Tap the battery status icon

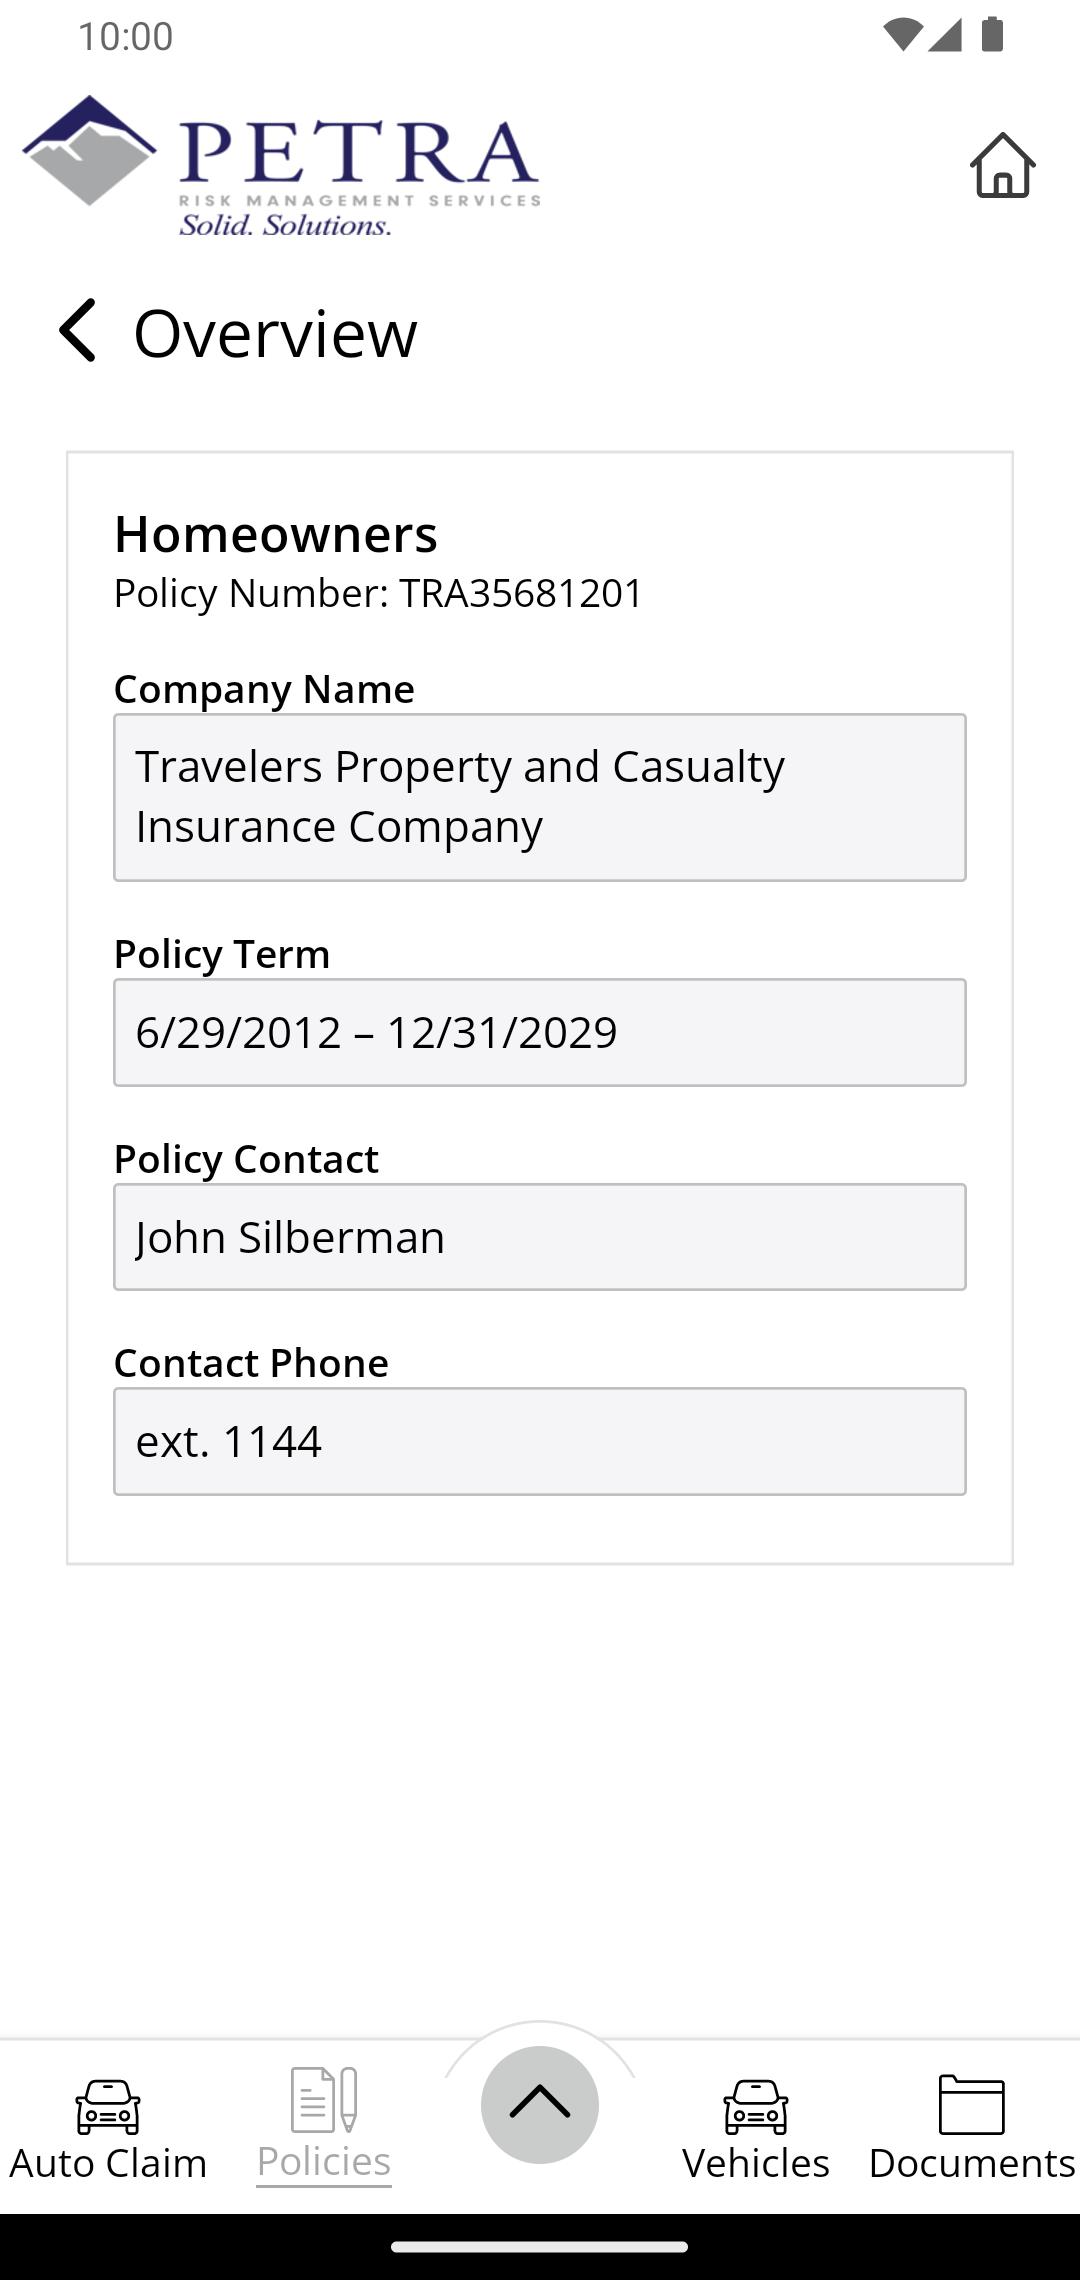point(992,35)
